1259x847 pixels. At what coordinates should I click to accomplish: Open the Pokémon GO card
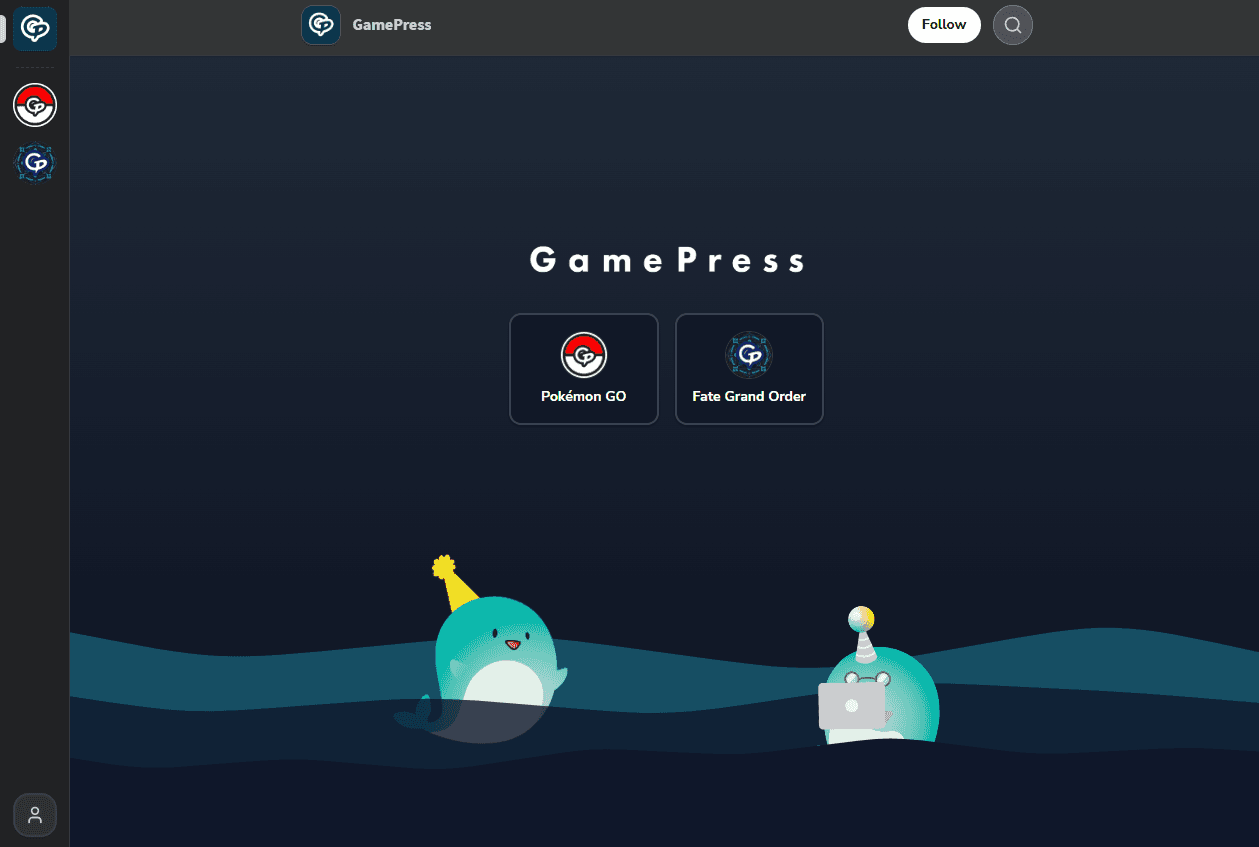click(584, 369)
